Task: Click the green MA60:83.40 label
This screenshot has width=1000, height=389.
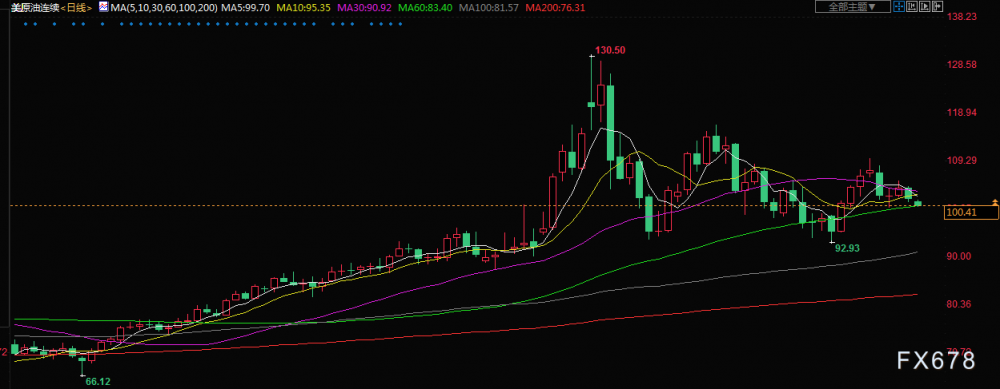Action: 425,8
